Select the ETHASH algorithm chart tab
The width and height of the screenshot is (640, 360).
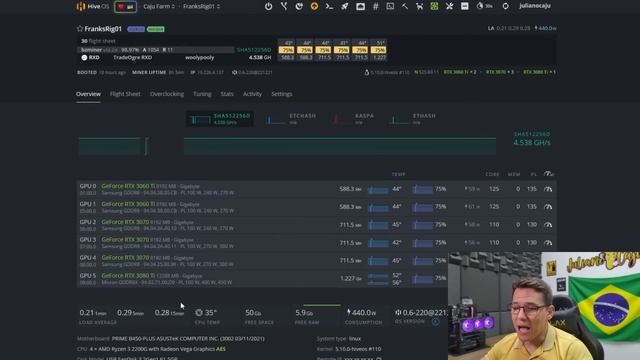413,119
